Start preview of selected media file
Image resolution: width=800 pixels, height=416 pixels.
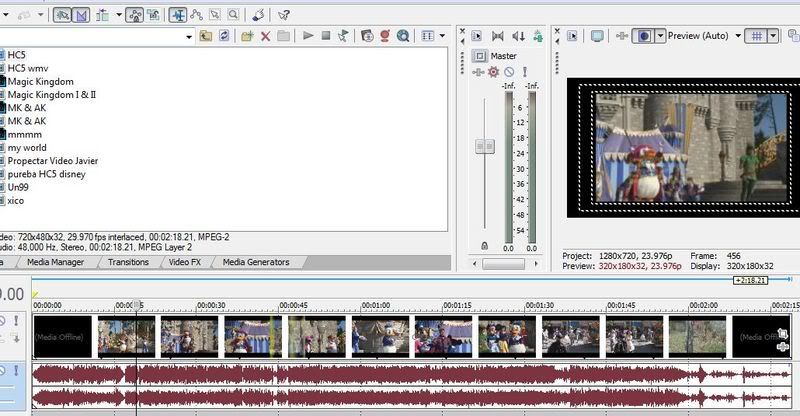coord(308,36)
